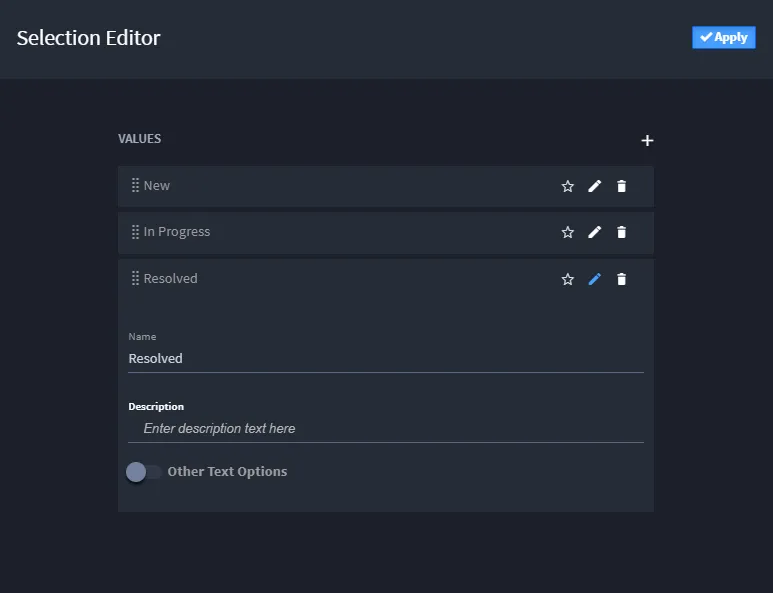
Task: Edit the New value with pencil
Action: click(x=595, y=186)
